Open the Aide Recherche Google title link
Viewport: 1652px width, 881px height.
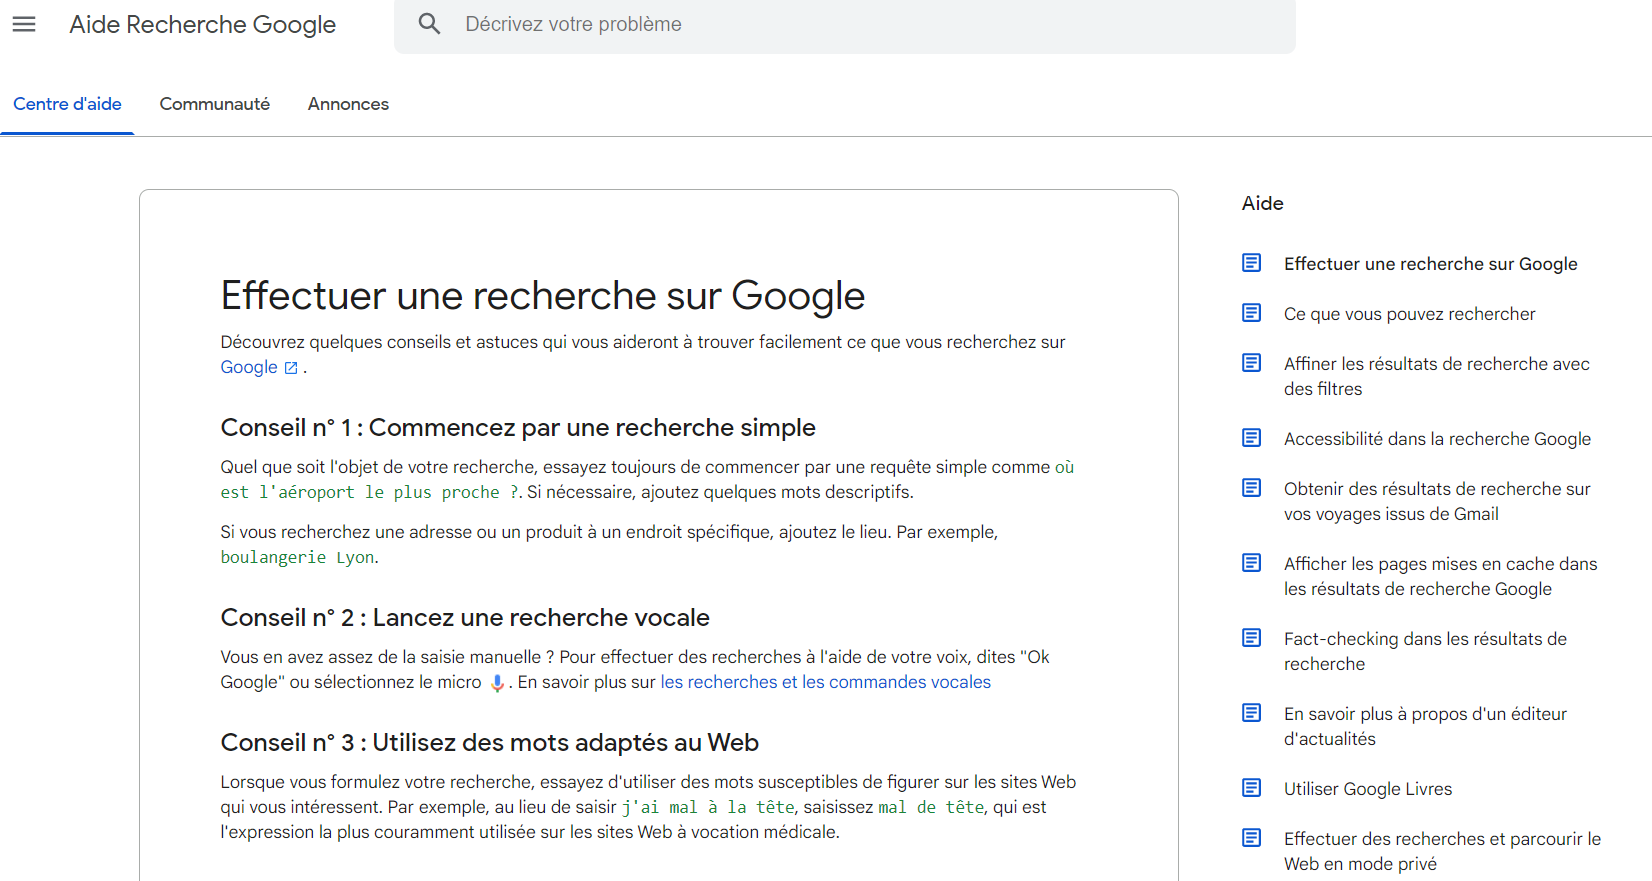203,25
